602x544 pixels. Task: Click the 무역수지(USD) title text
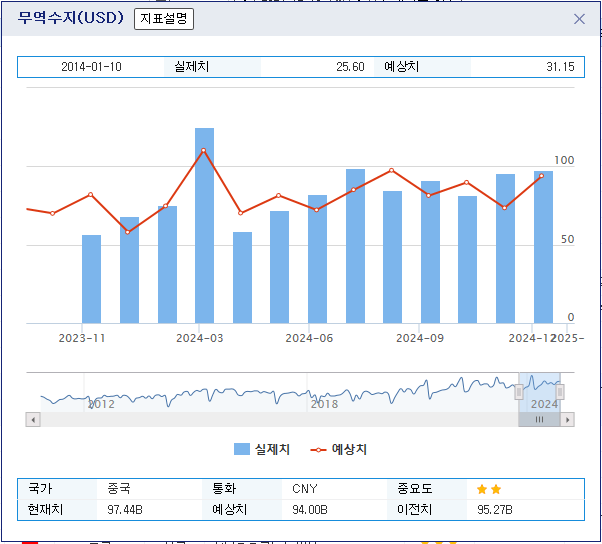71,18
